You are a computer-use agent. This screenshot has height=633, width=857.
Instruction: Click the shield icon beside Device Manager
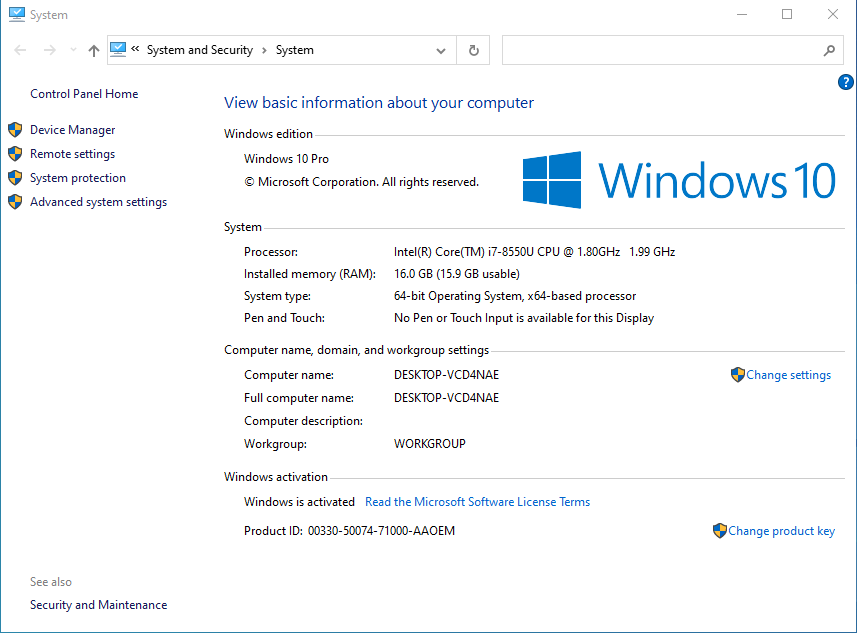click(15, 130)
